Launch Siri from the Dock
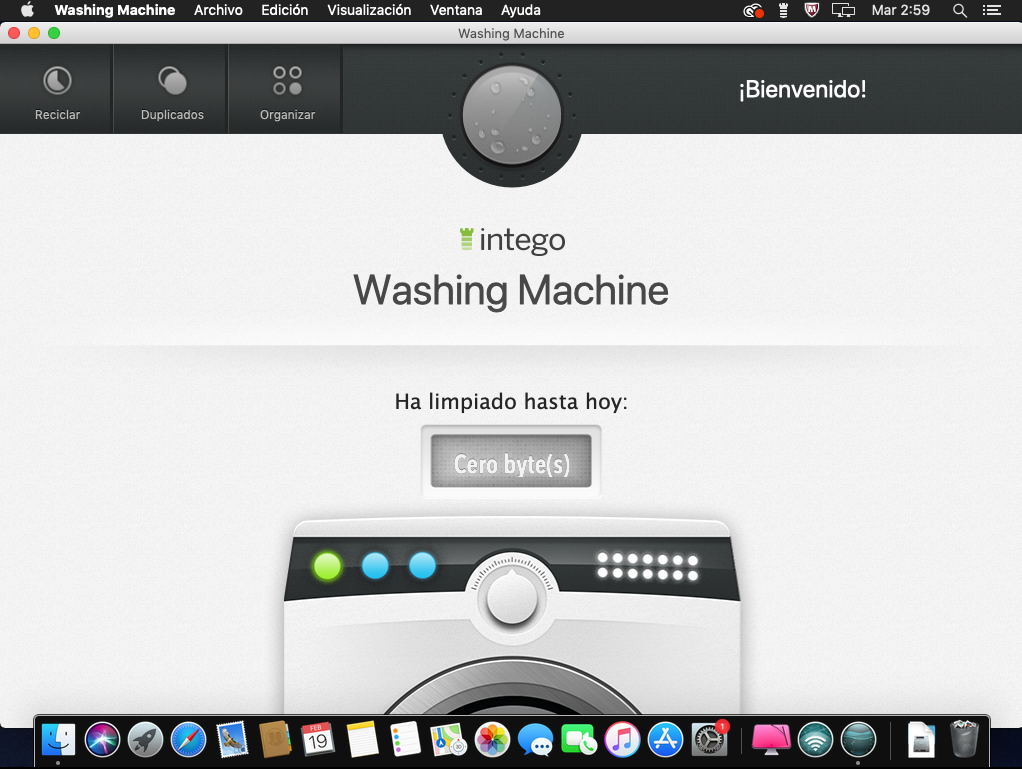 (102, 740)
